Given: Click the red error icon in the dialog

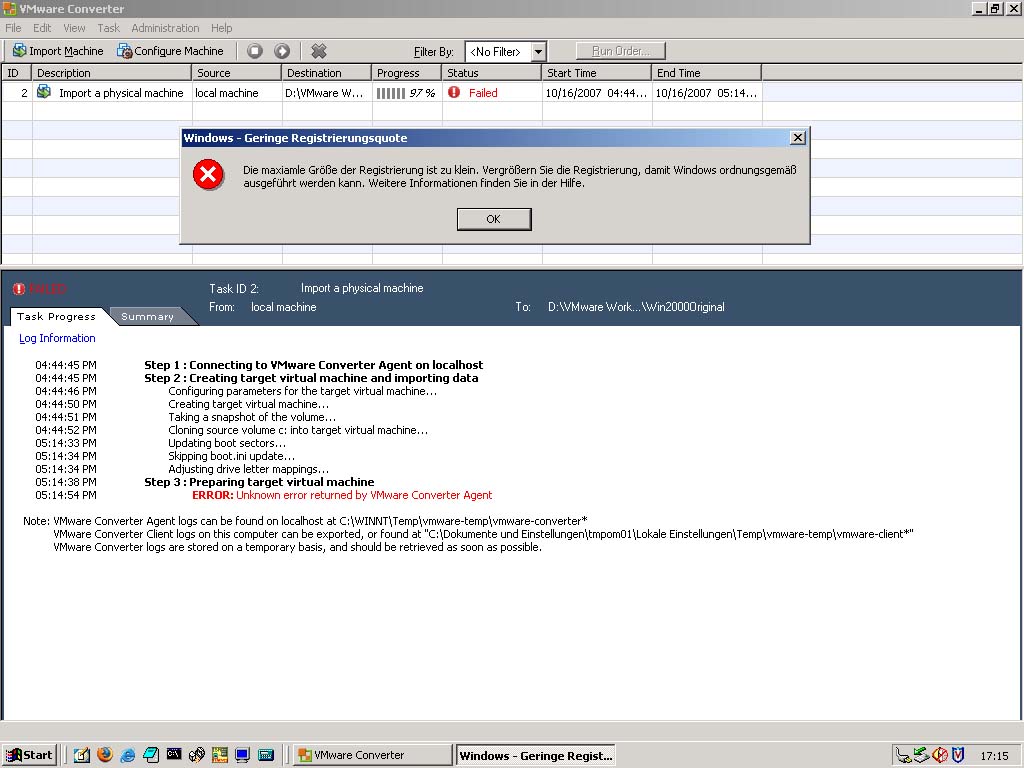Looking at the screenshot, I should [208, 174].
